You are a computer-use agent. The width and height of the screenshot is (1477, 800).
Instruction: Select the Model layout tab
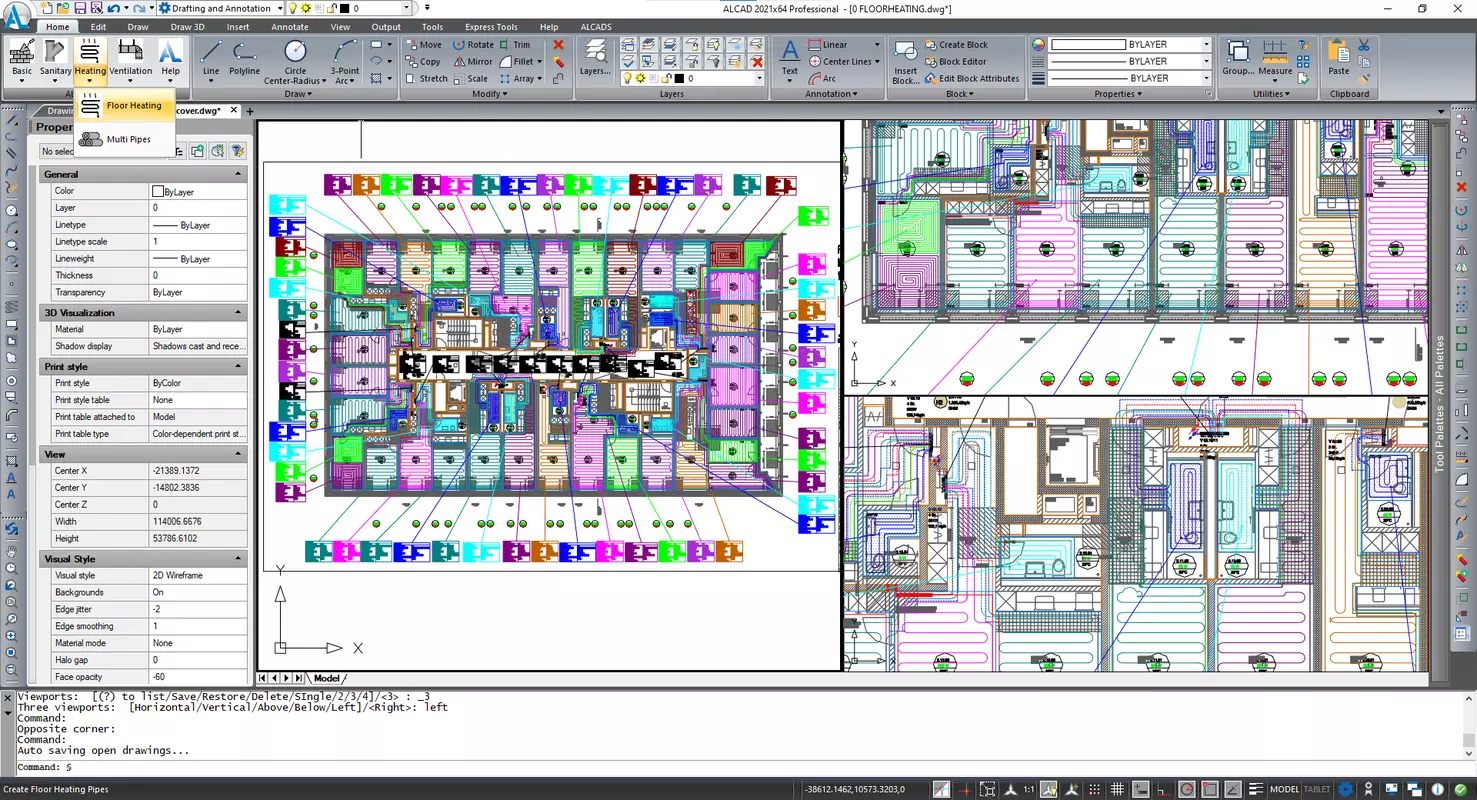(327, 678)
